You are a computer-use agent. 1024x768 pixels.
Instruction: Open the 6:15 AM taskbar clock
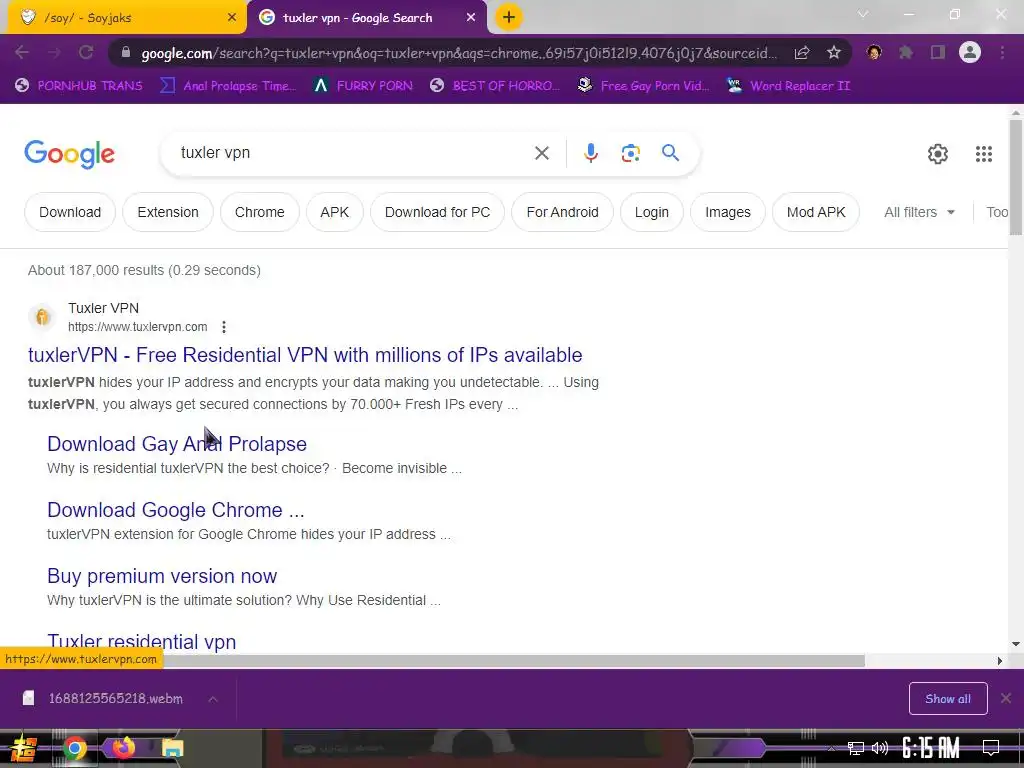931,748
